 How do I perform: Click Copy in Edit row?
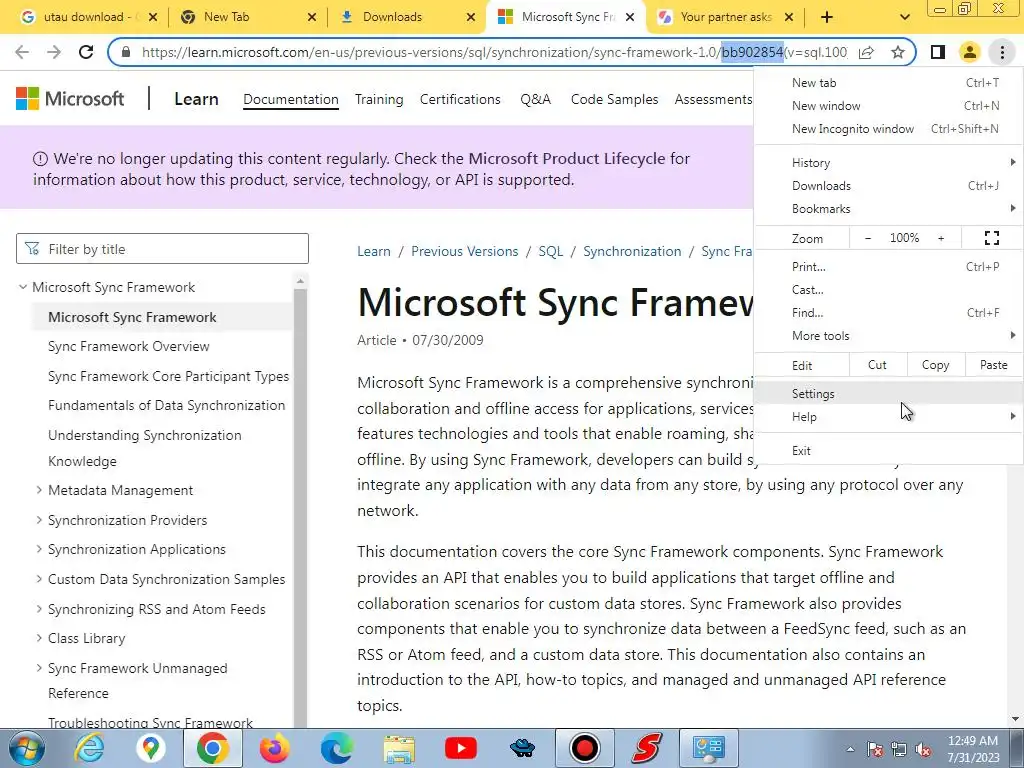tap(935, 365)
